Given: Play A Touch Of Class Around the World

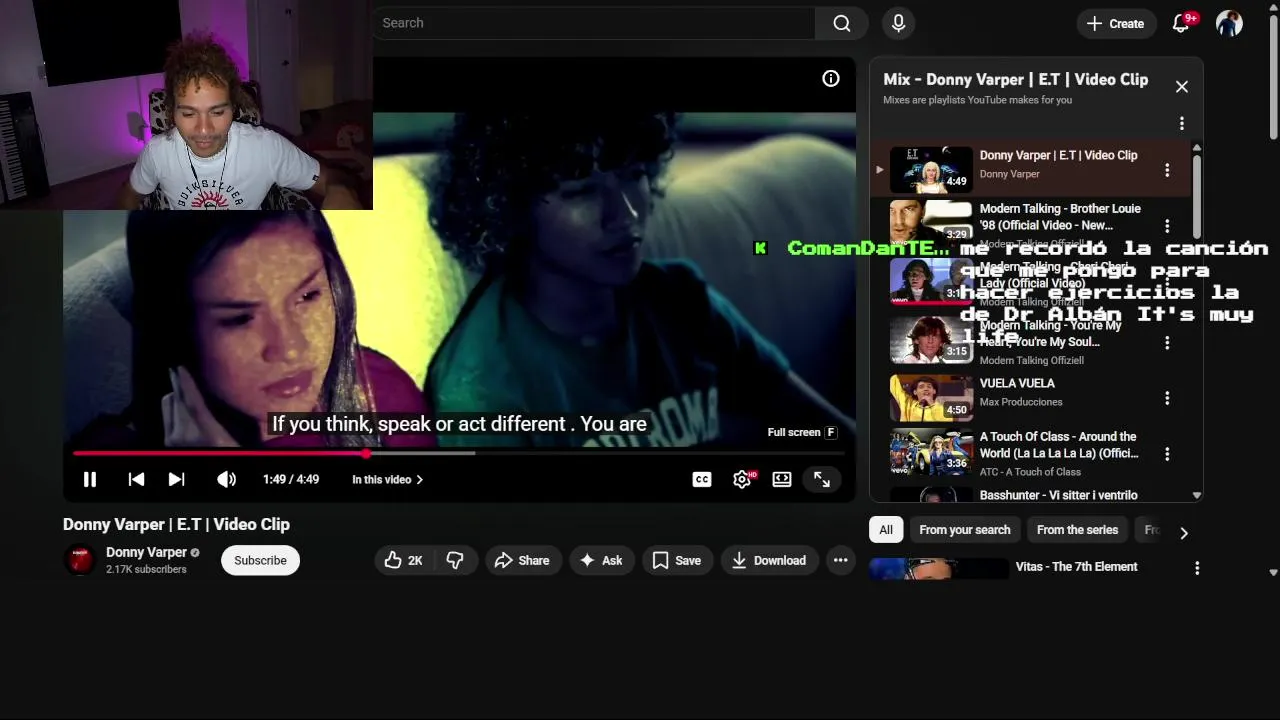Looking at the screenshot, I should 931,452.
